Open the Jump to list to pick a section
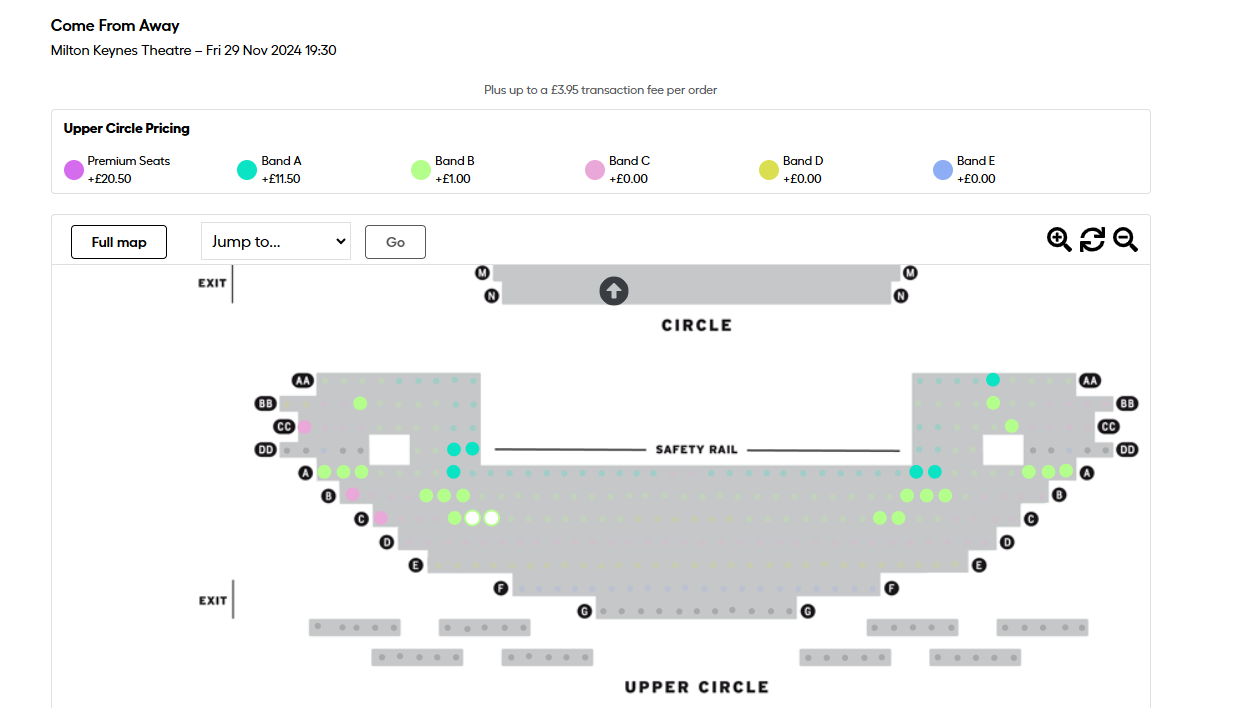 276,241
